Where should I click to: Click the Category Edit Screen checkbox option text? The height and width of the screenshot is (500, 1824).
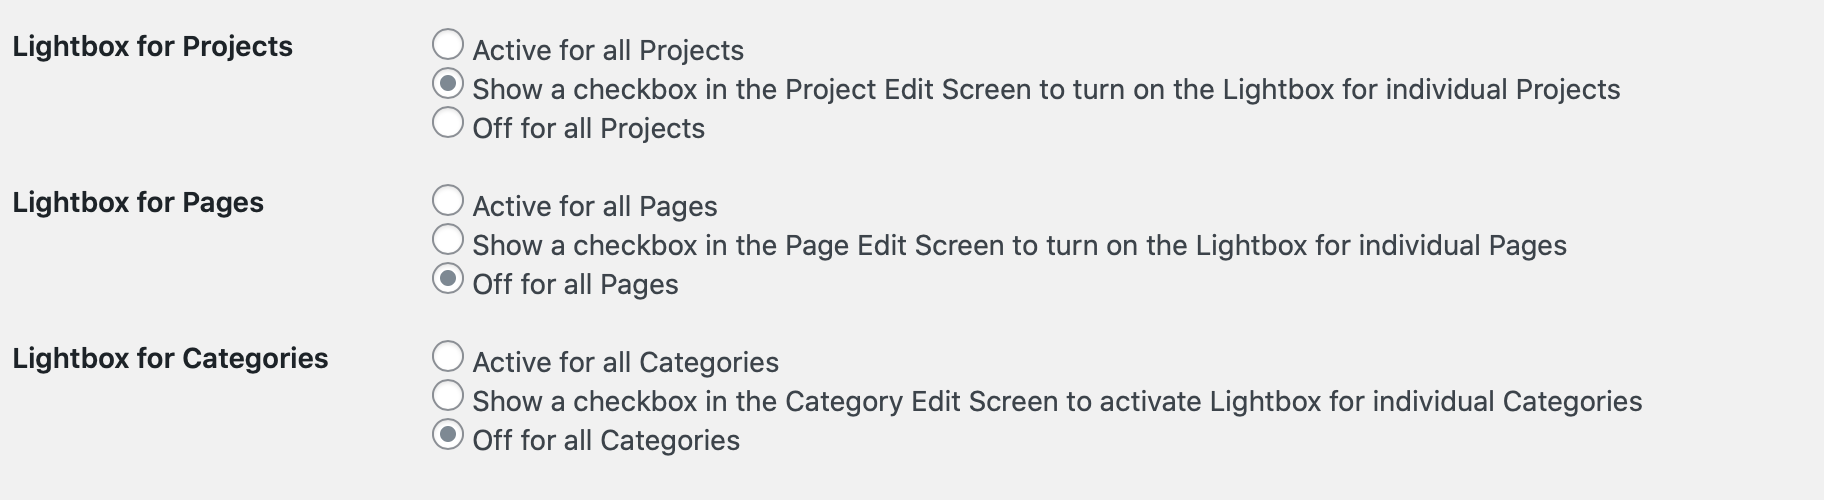click(1057, 402)
